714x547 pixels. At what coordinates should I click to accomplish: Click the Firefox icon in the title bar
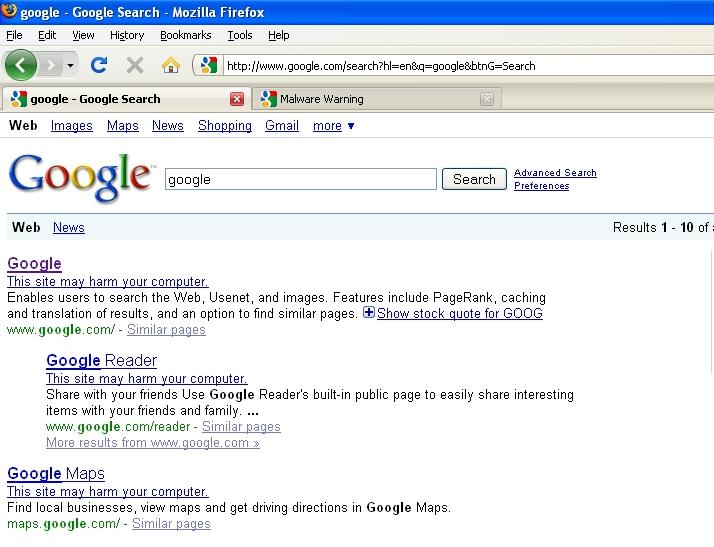9,11
